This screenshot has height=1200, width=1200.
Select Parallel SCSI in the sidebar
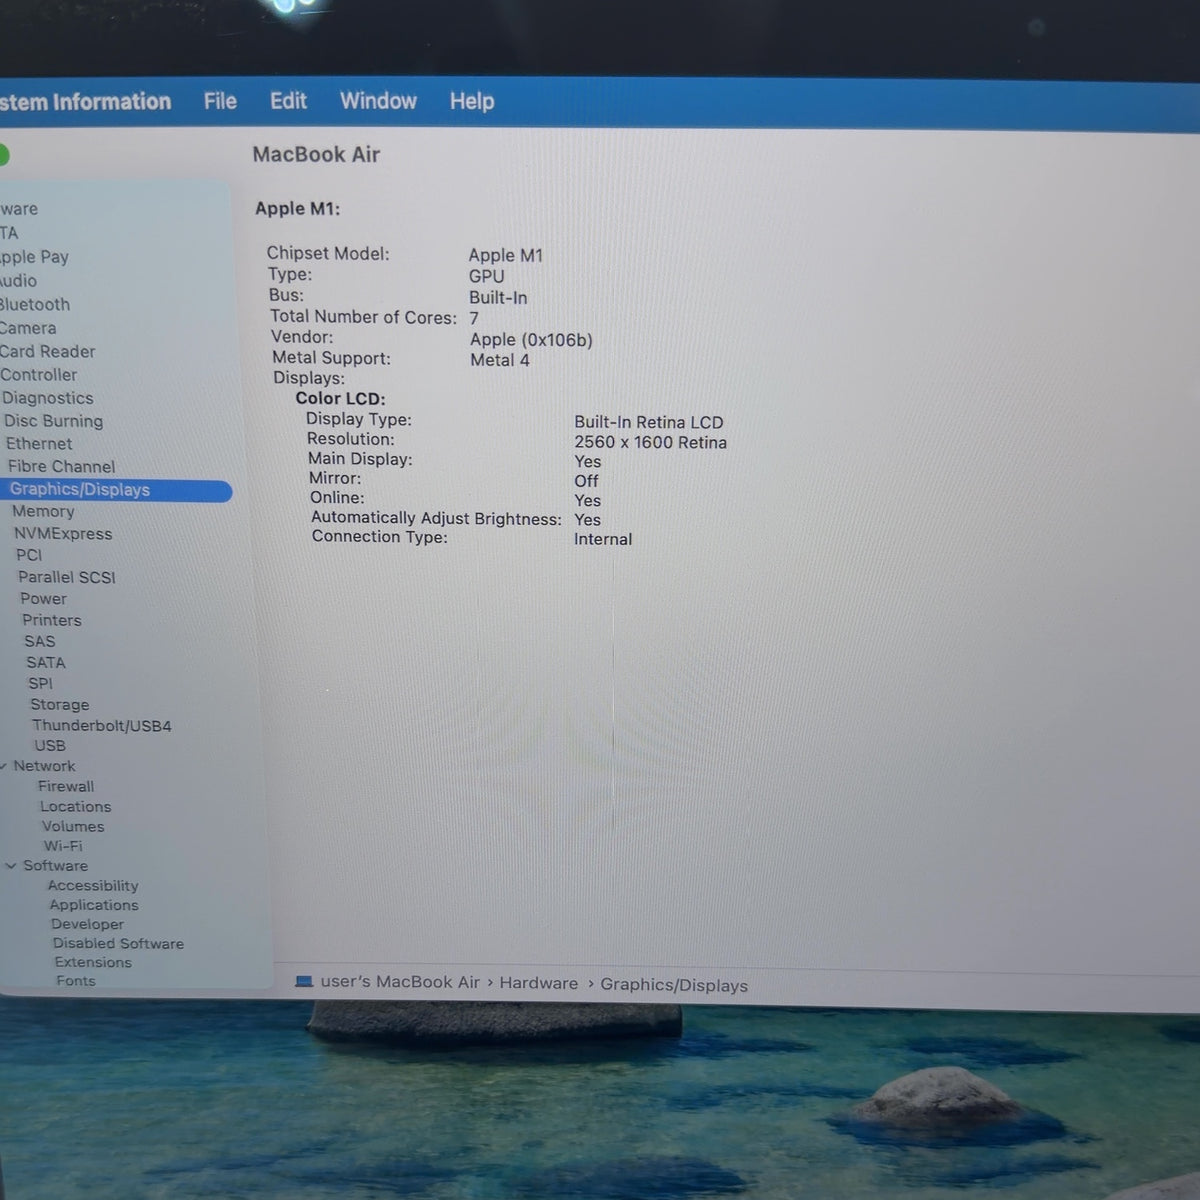point(67,577)
